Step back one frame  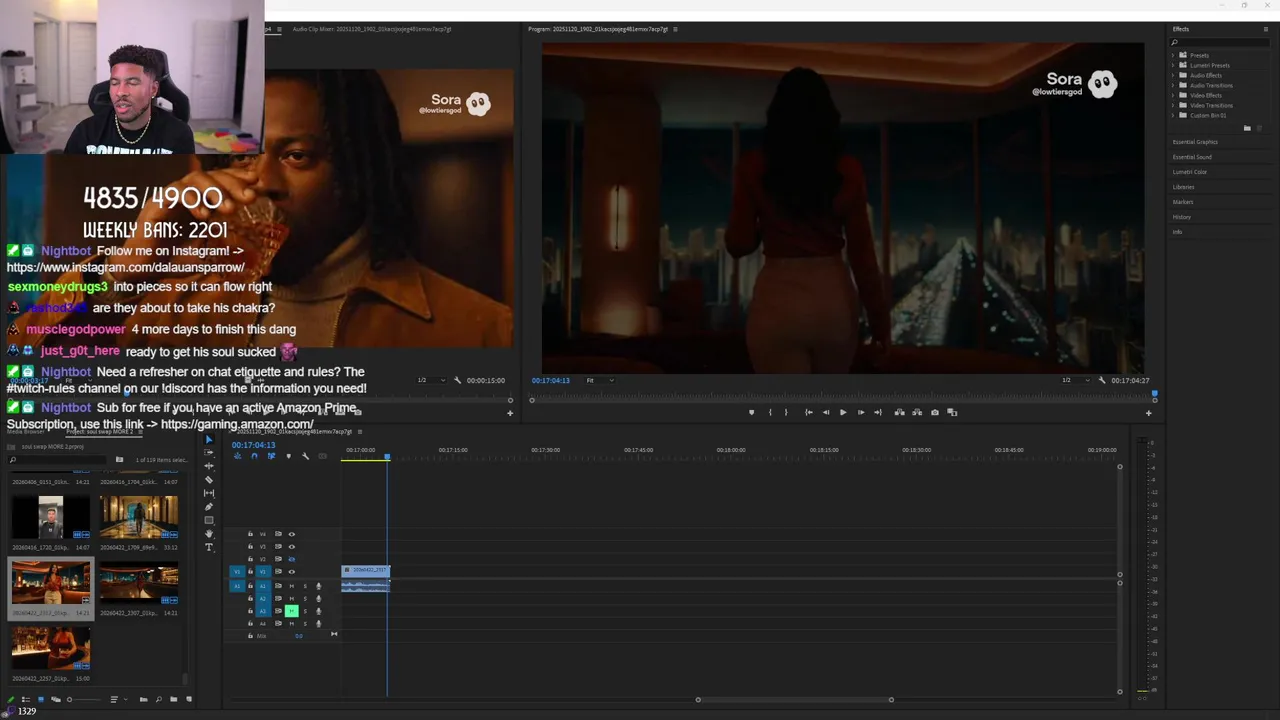(826, 412)
